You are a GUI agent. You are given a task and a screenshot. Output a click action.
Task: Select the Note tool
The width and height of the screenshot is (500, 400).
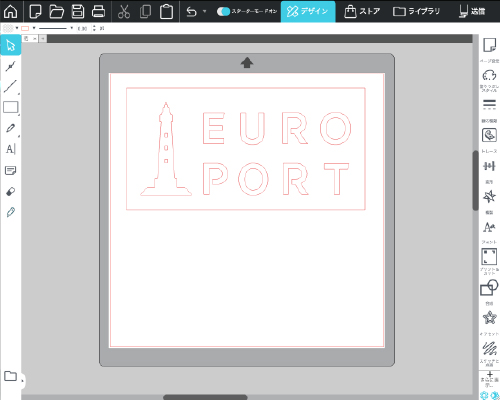tap(11, 171)
